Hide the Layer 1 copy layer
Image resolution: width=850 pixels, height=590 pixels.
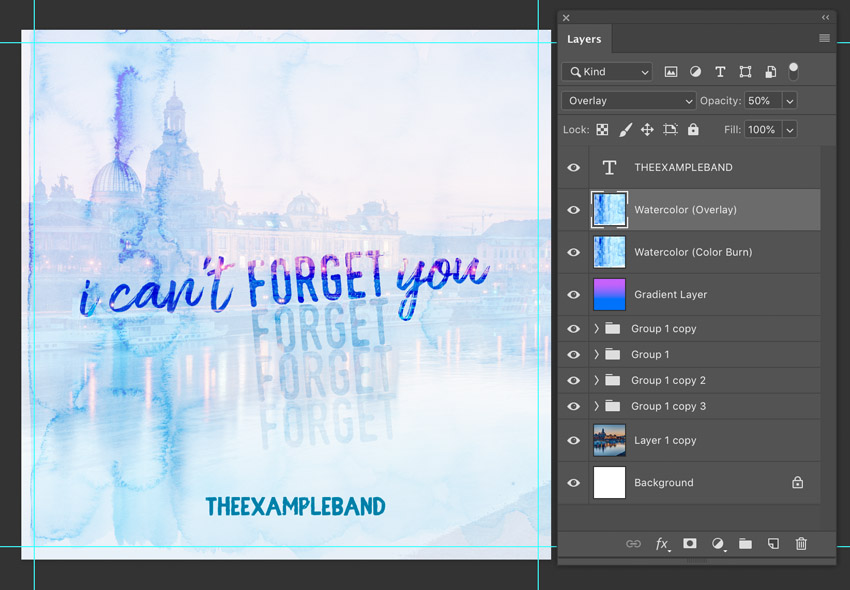(574, 440)
